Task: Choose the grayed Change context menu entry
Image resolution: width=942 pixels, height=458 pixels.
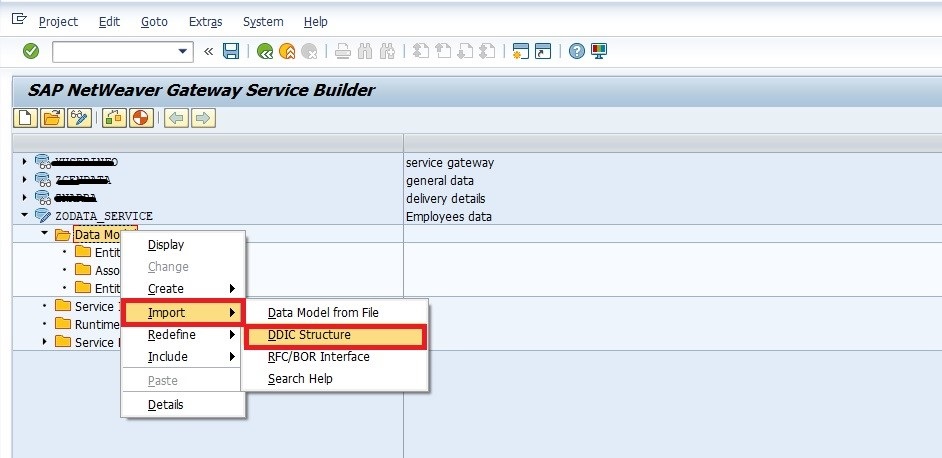Action: click(x=168, y=266)
